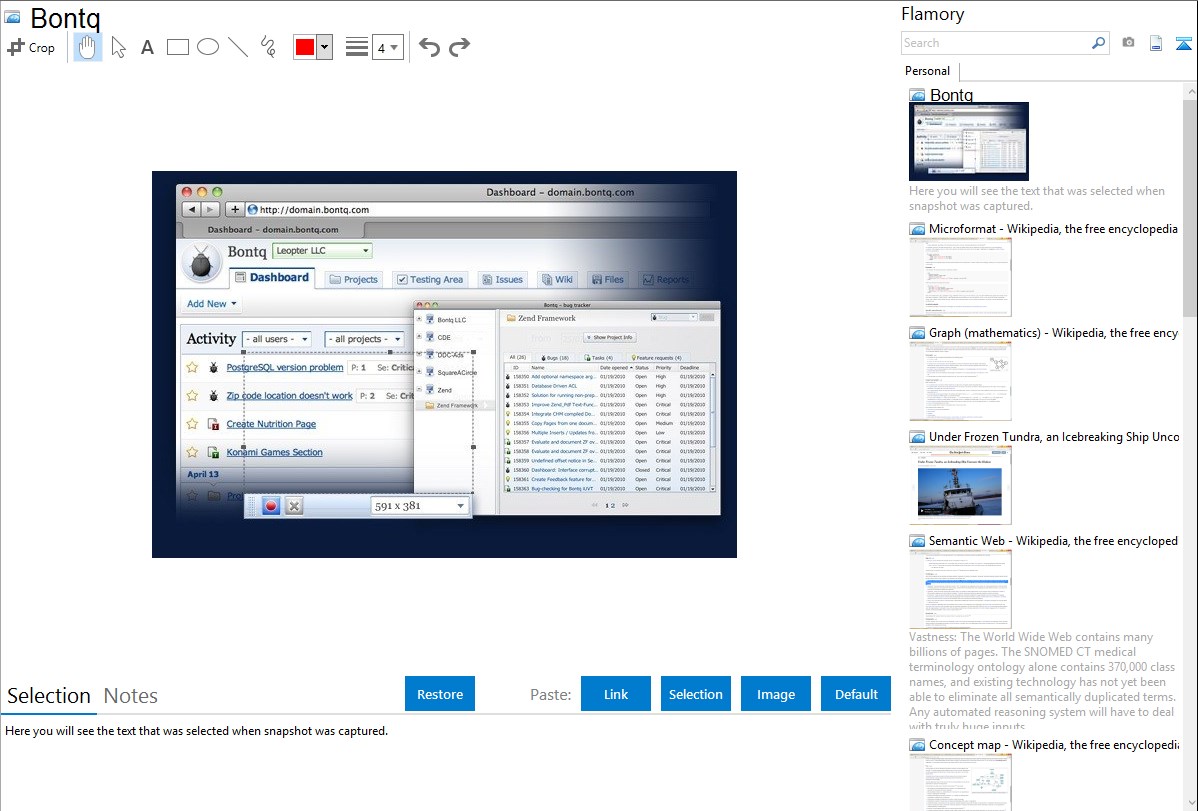1198x811 pixels.
Task: Open the line width dropdown showing 4
Action: click(388, 47)
